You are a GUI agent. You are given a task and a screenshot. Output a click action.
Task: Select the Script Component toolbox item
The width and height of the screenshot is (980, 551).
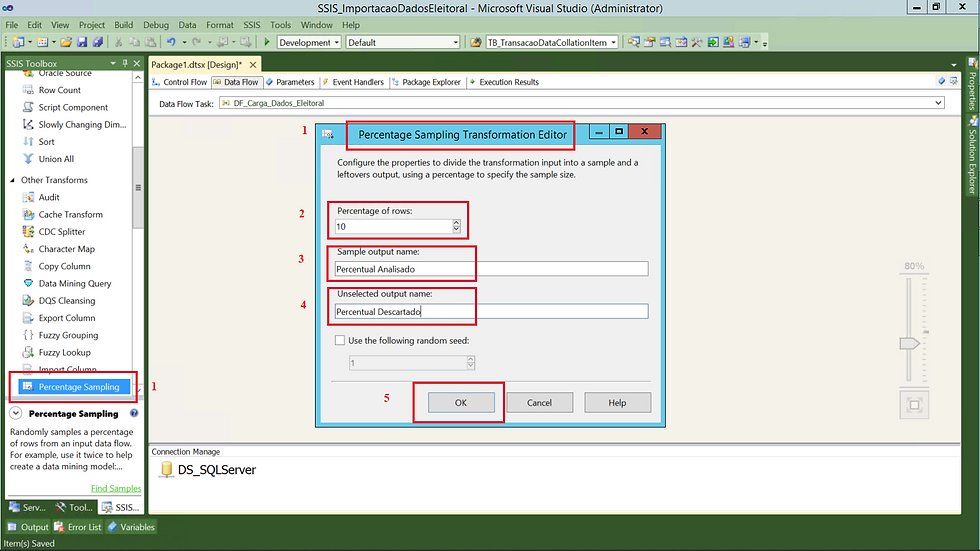[73, 107]
